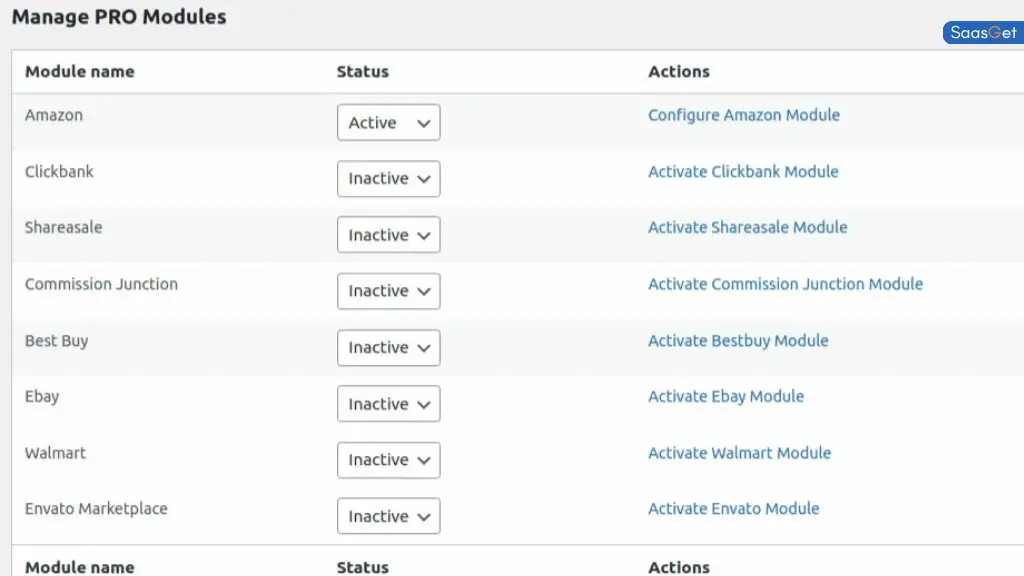
Task: Open the Ebay status dropdown
Action: click(389, 404)
